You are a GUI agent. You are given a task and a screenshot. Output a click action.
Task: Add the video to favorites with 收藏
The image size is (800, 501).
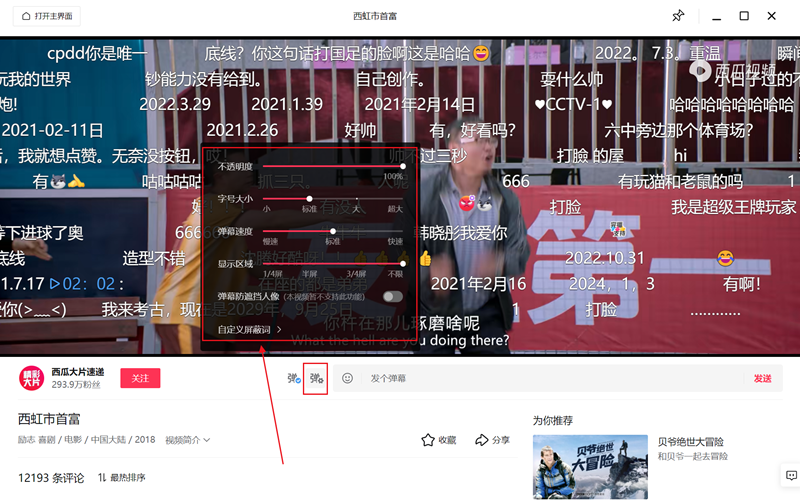[x=439, y=440]
